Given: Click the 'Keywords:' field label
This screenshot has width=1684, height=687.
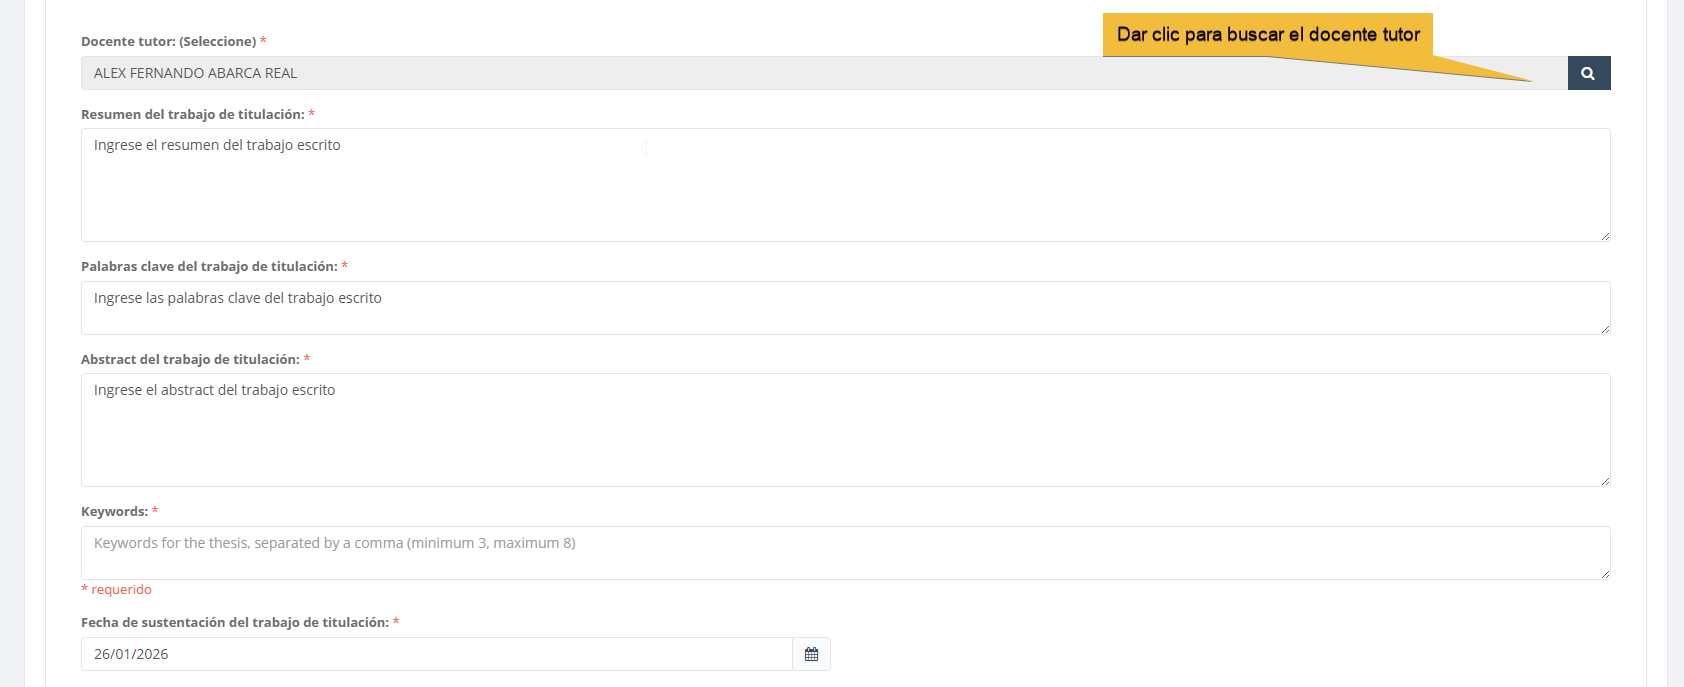Looking at the screenshot, I should click(114, 512).
